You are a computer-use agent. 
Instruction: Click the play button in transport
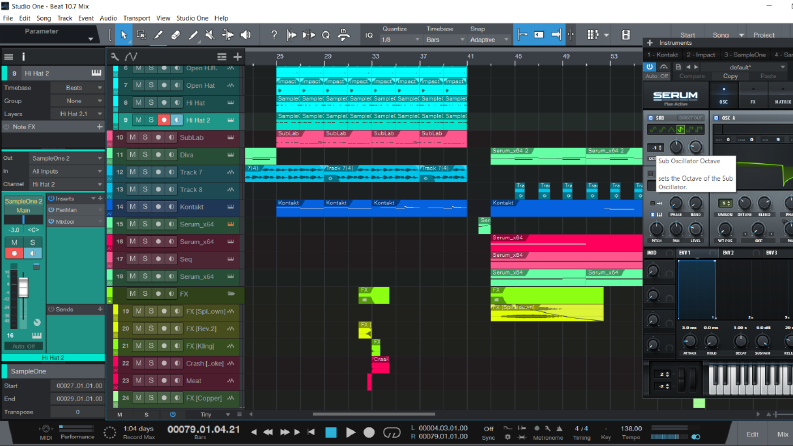[x=350, y=432]
